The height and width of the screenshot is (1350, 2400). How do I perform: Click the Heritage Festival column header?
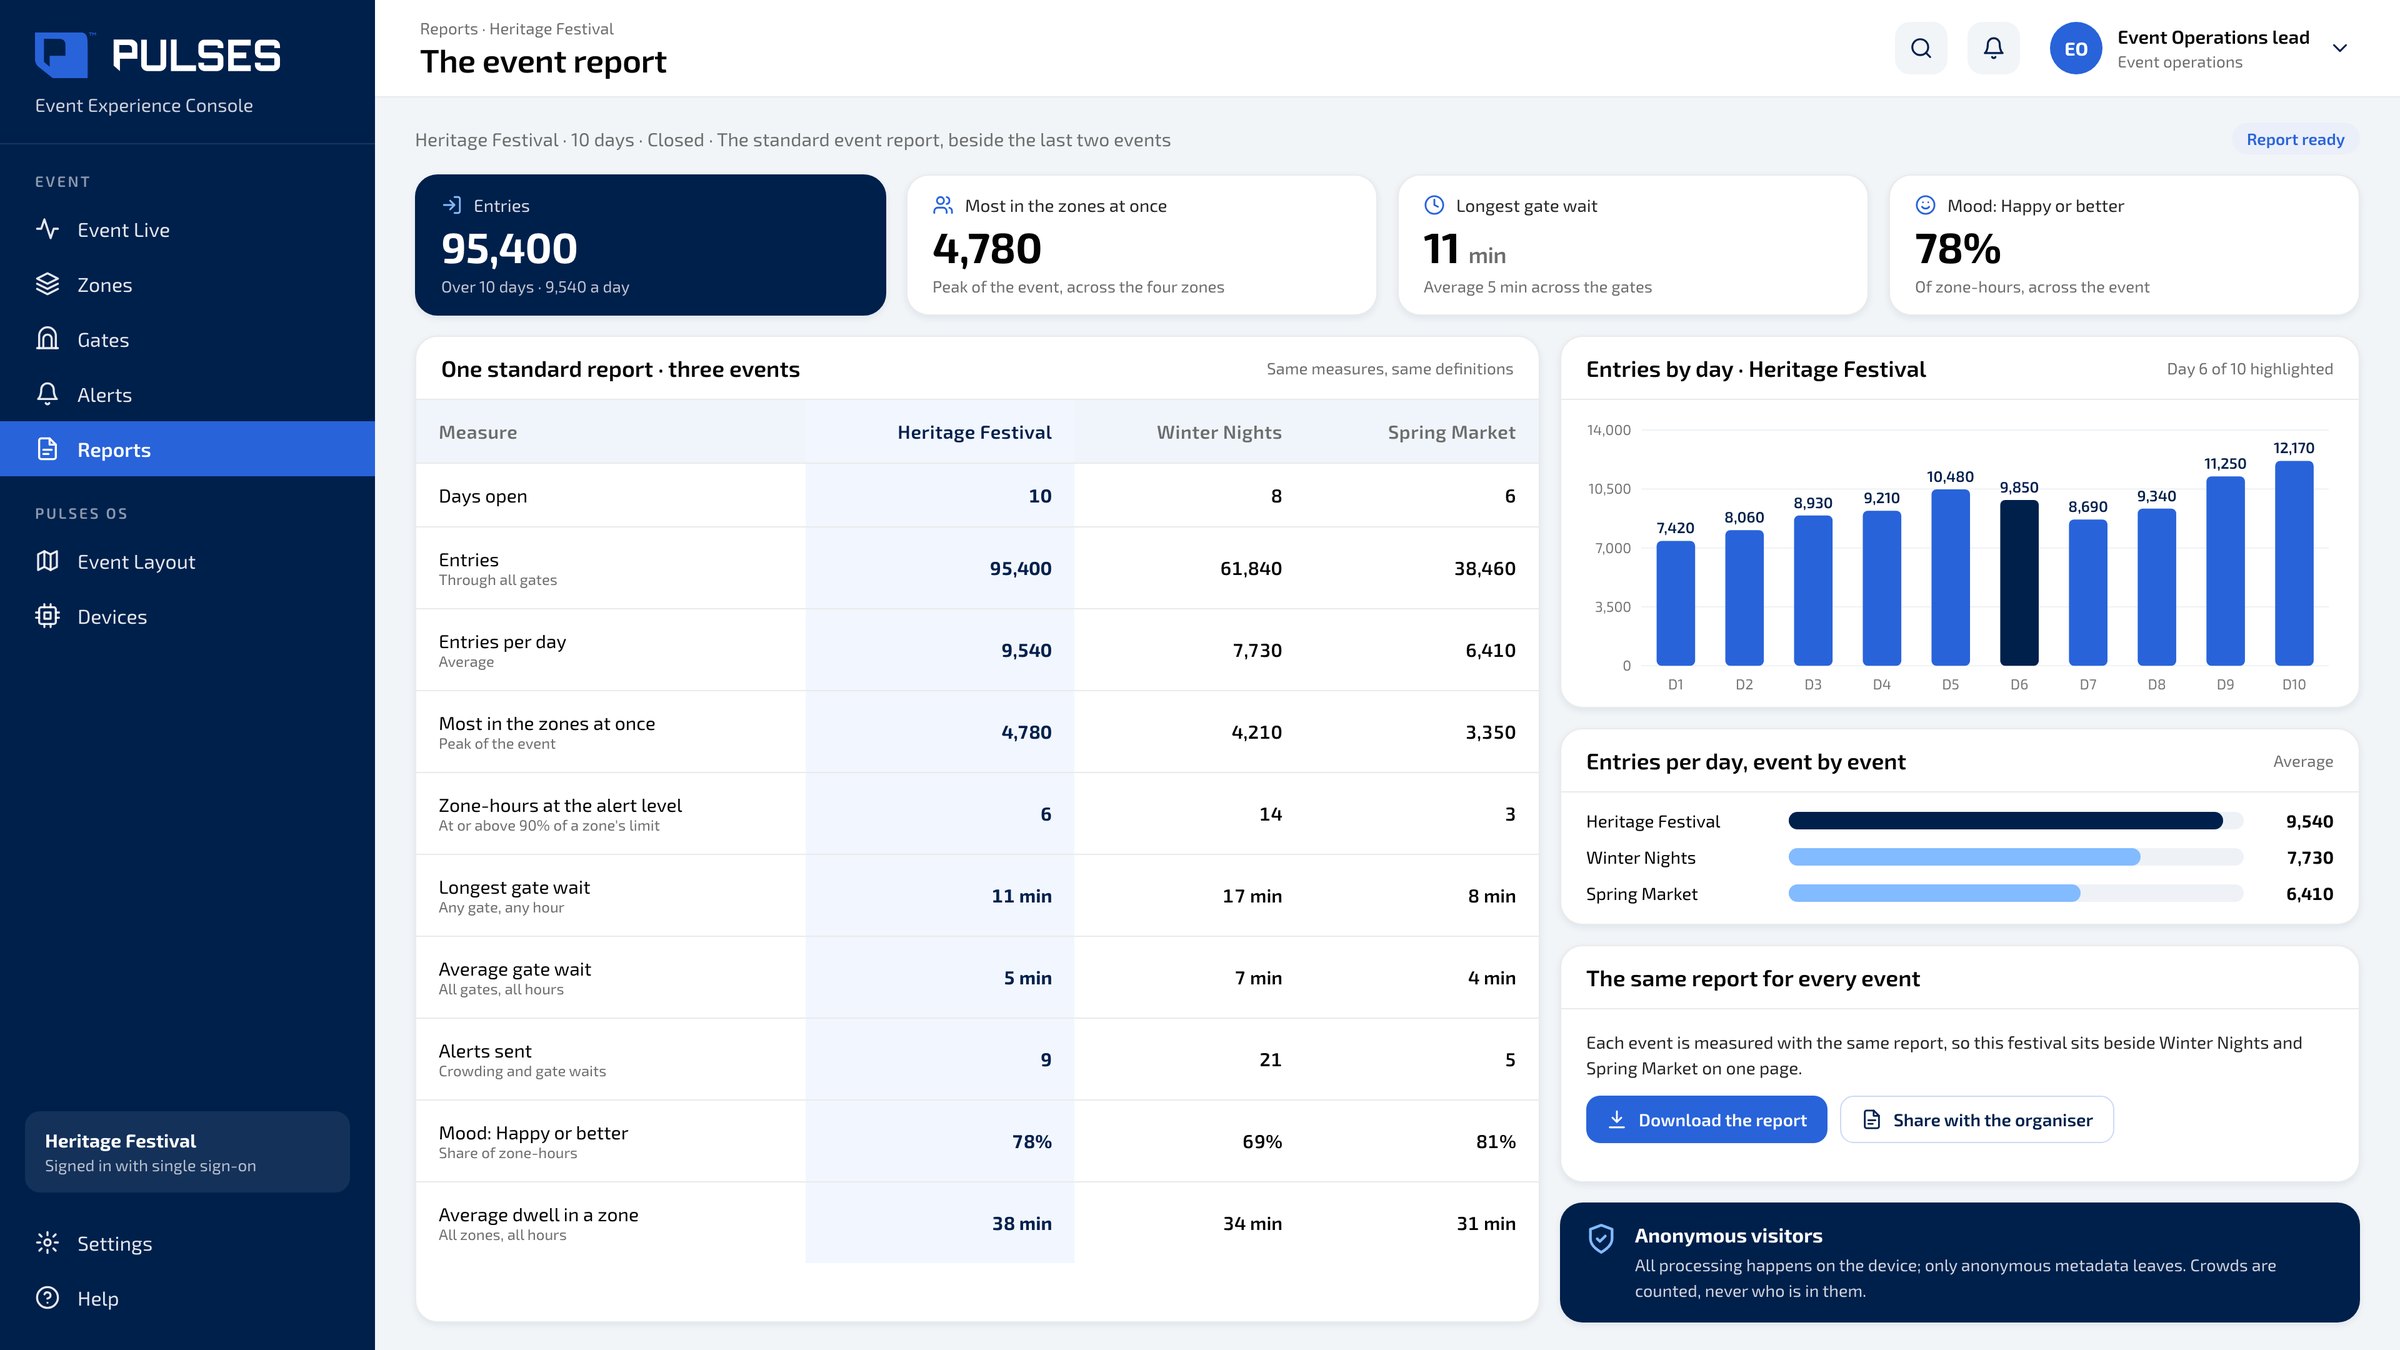[974, 432]
